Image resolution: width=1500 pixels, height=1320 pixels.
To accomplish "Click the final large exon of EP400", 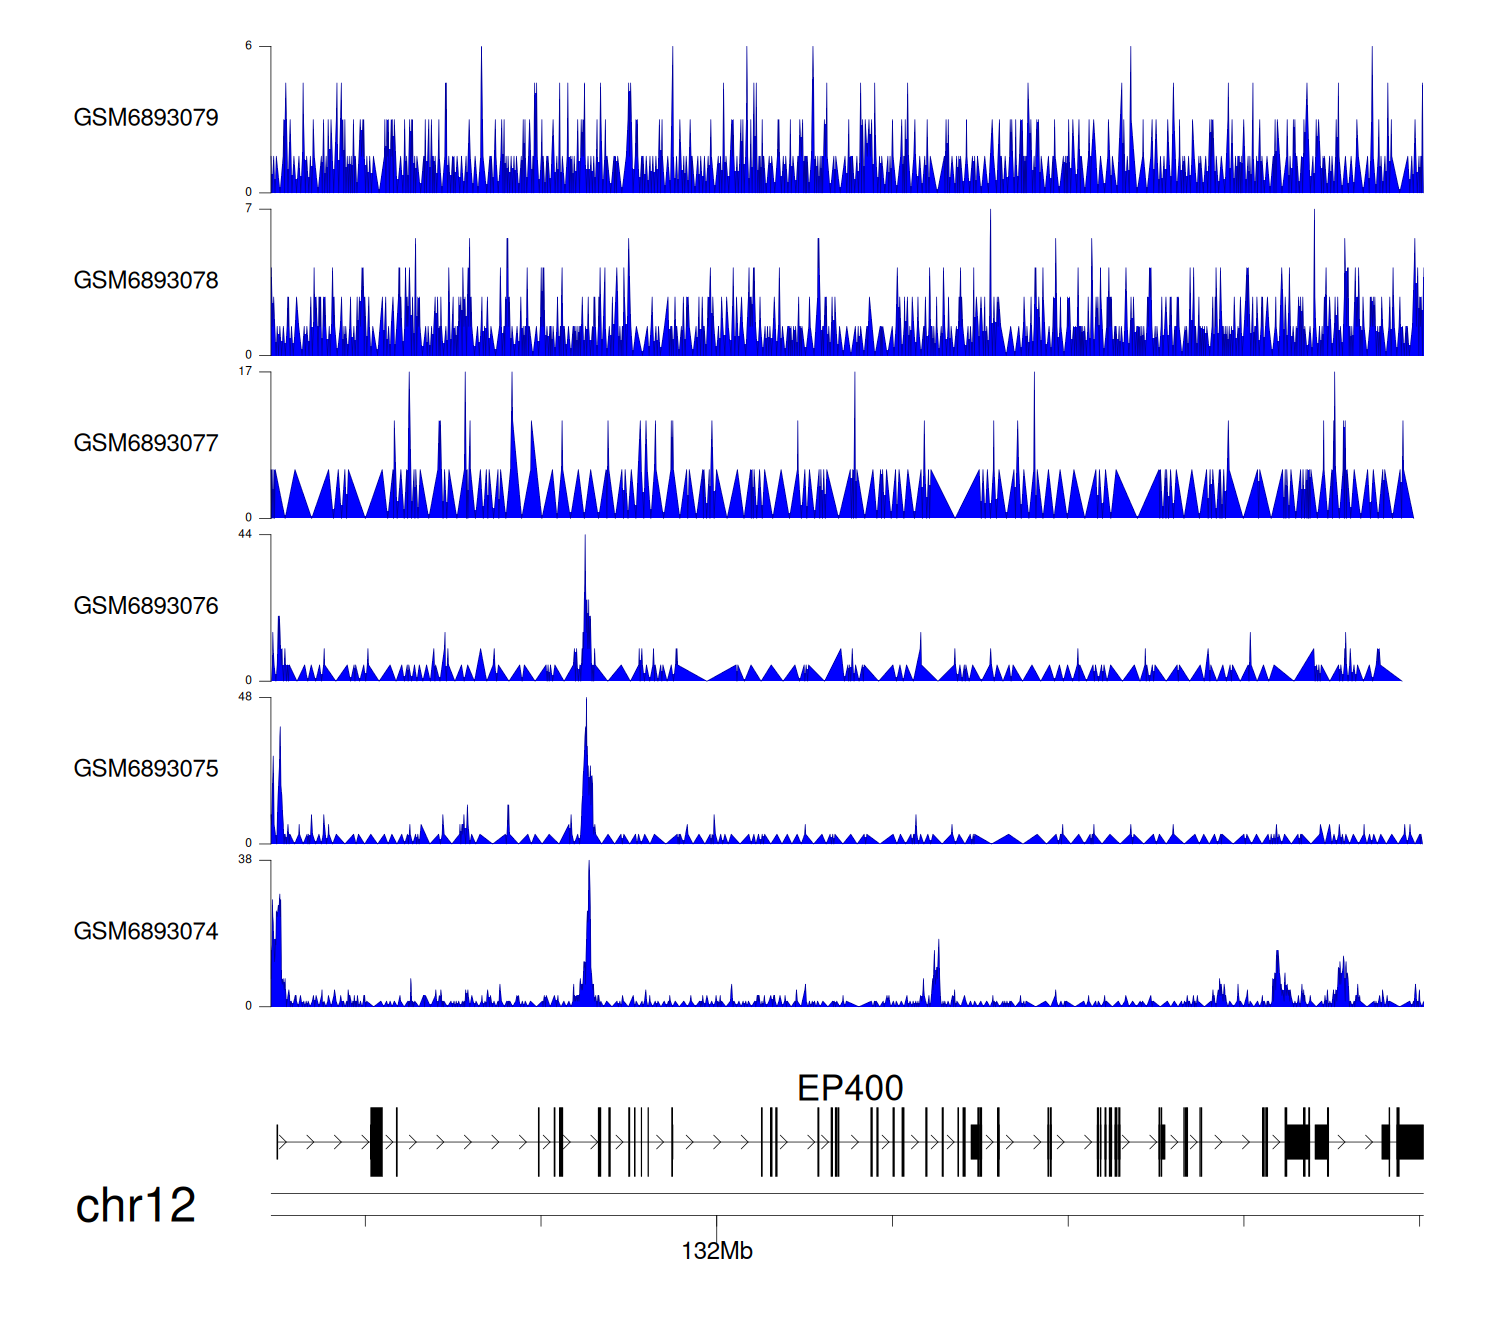I will tap(1411, 1141).
